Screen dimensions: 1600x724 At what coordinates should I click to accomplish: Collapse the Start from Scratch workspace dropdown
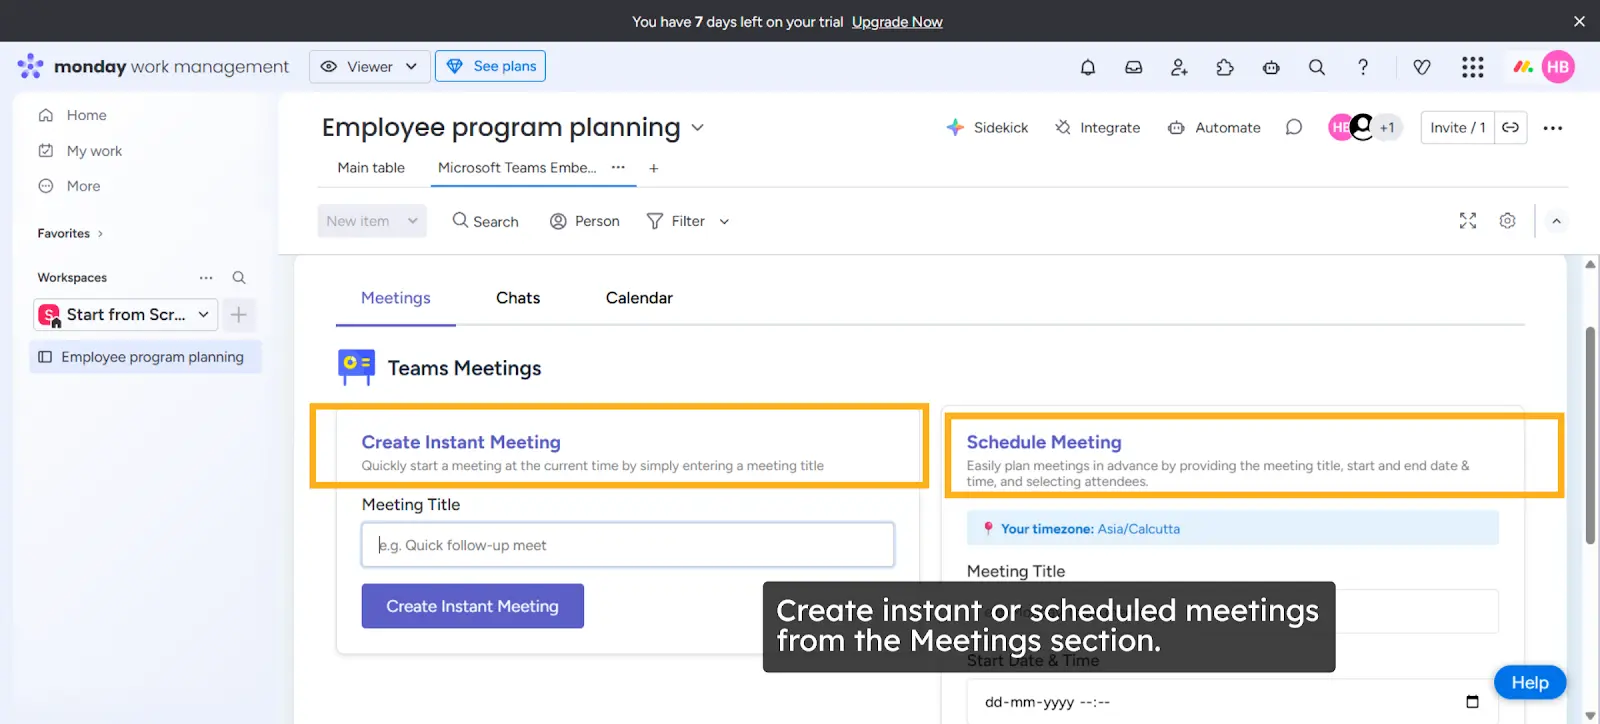(x=203, y=314)
